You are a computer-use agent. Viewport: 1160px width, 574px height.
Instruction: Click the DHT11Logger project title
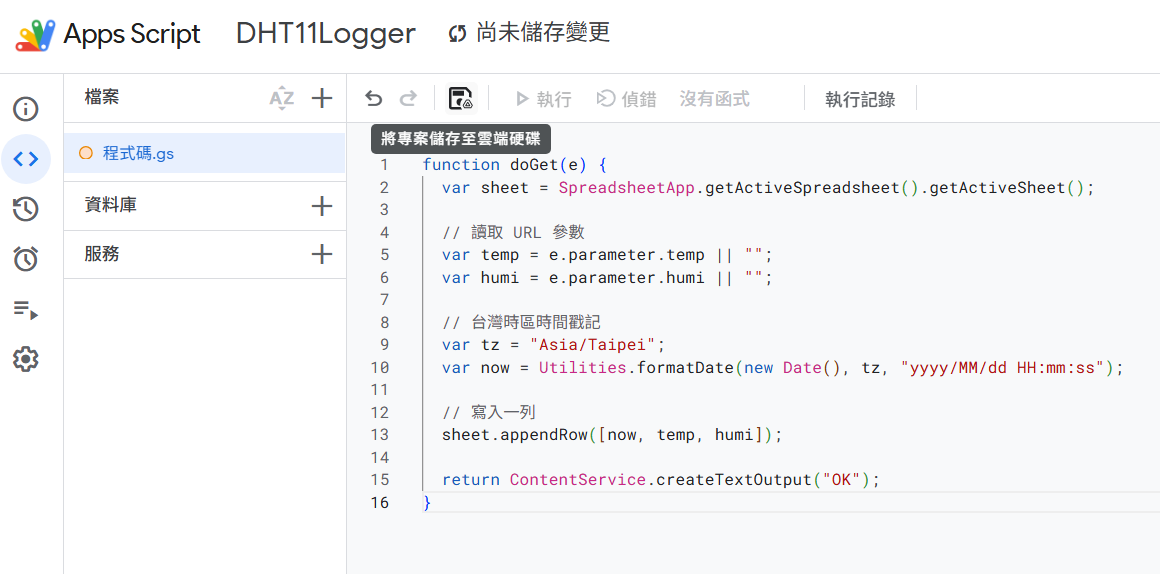(325, 33)
